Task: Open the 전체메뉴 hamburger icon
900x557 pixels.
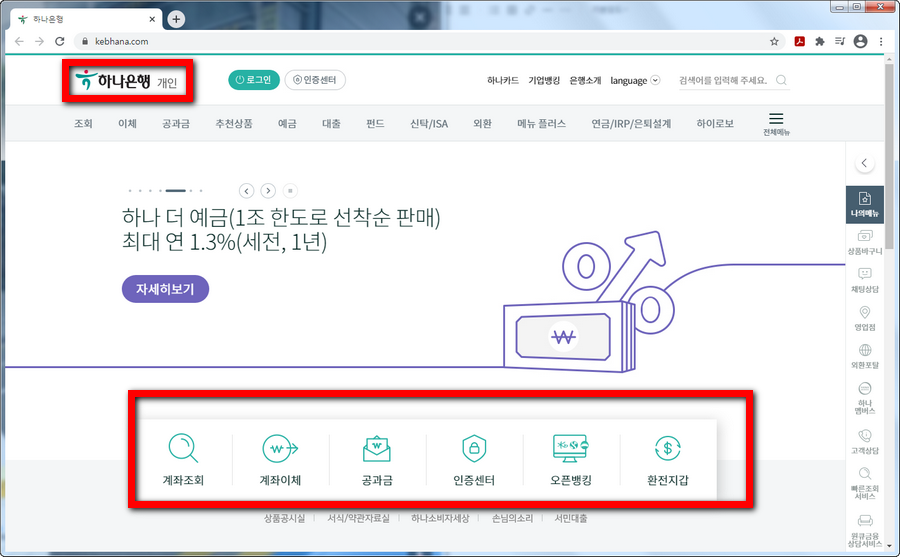Action: (x=776, y=123)
